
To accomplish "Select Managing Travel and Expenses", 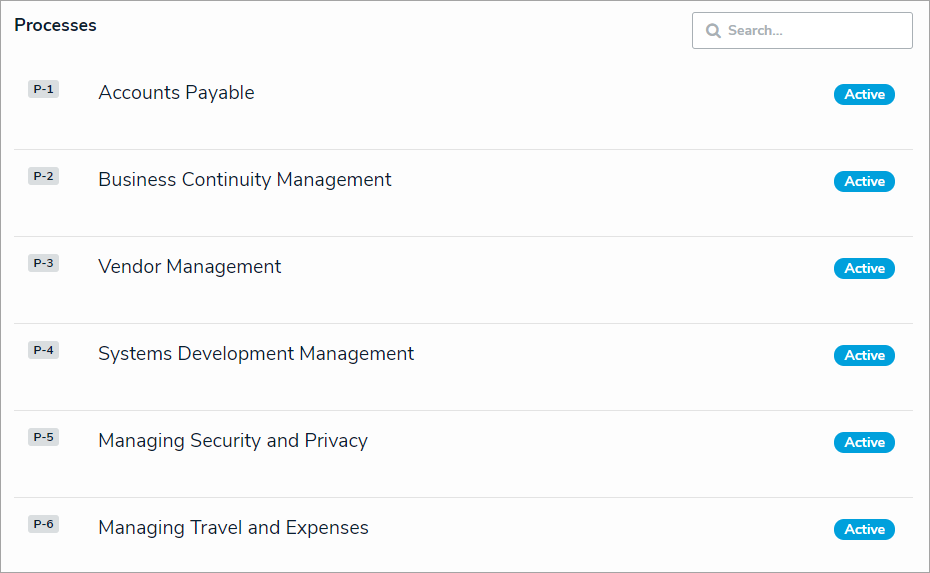I will point(233,528).
